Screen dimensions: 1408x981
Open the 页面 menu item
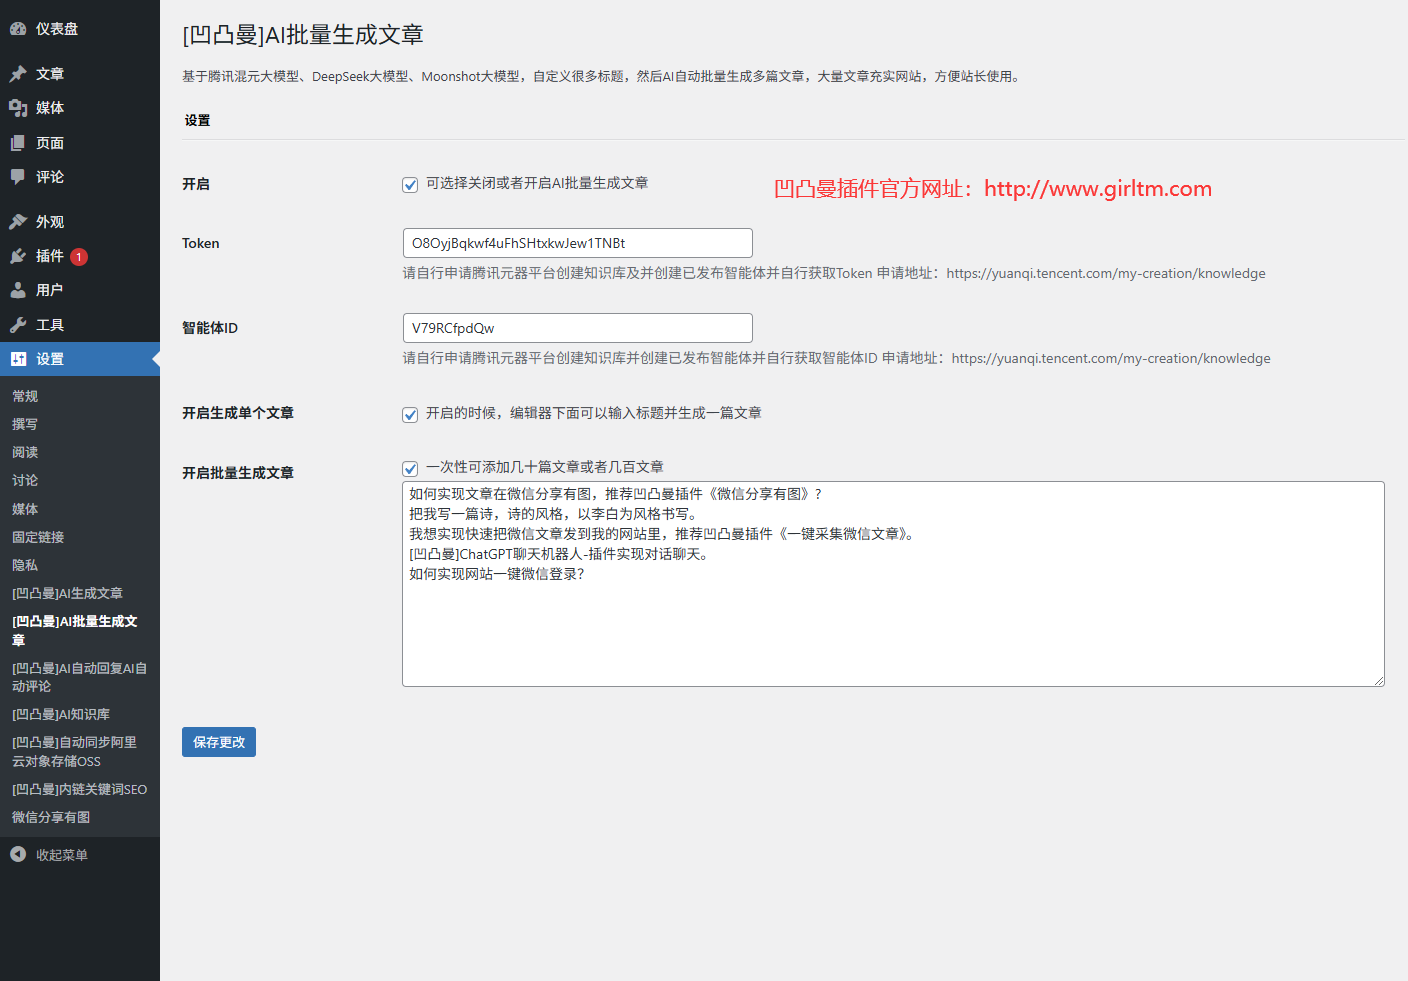click(80, 143)
